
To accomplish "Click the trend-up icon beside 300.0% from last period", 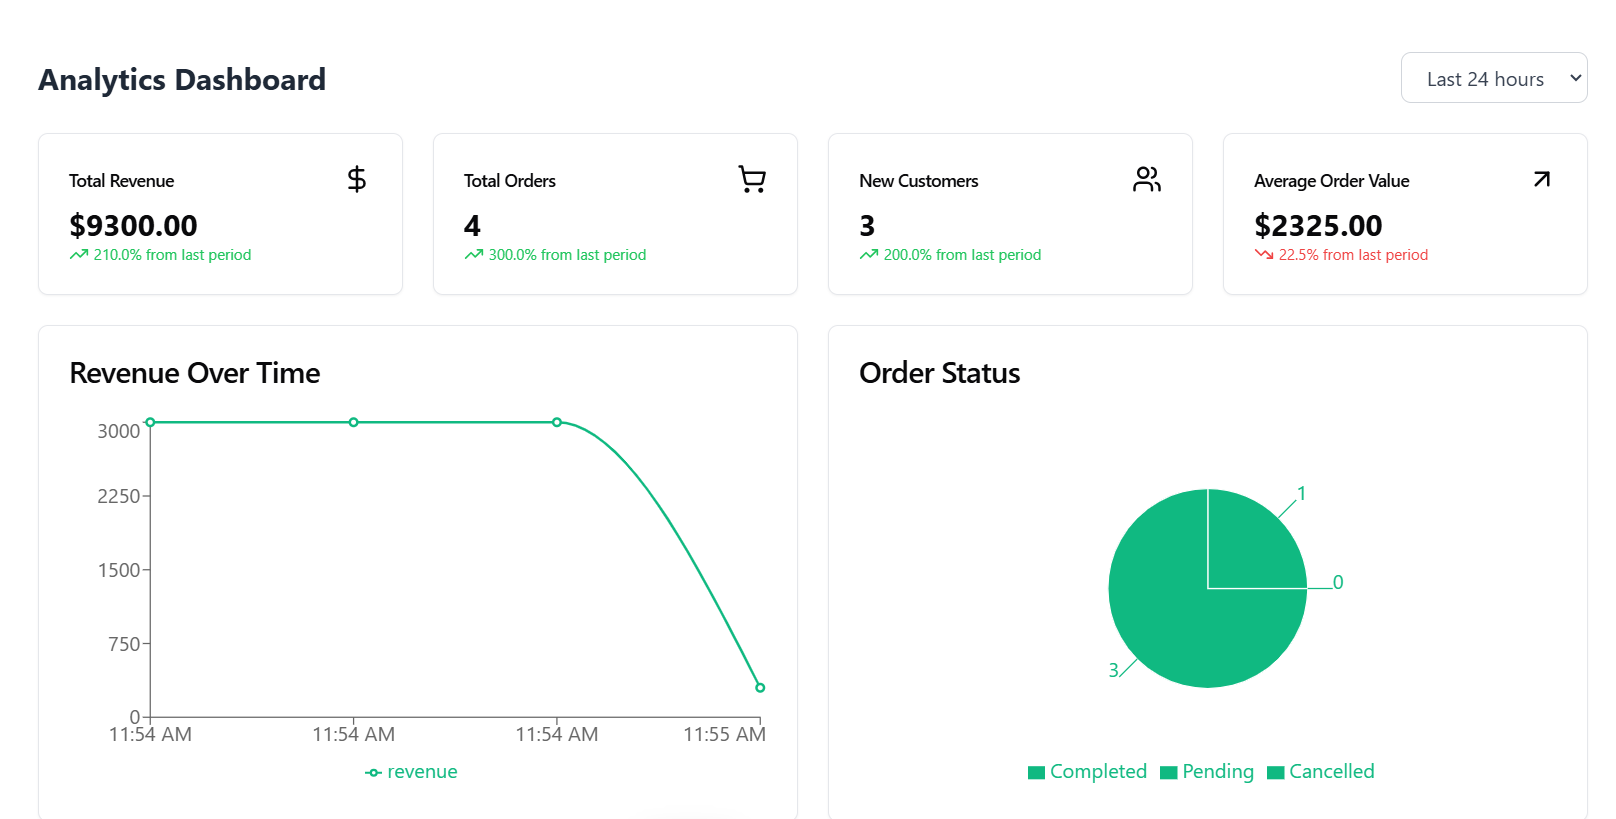I will pyautogui.click(x=474, y=255).
